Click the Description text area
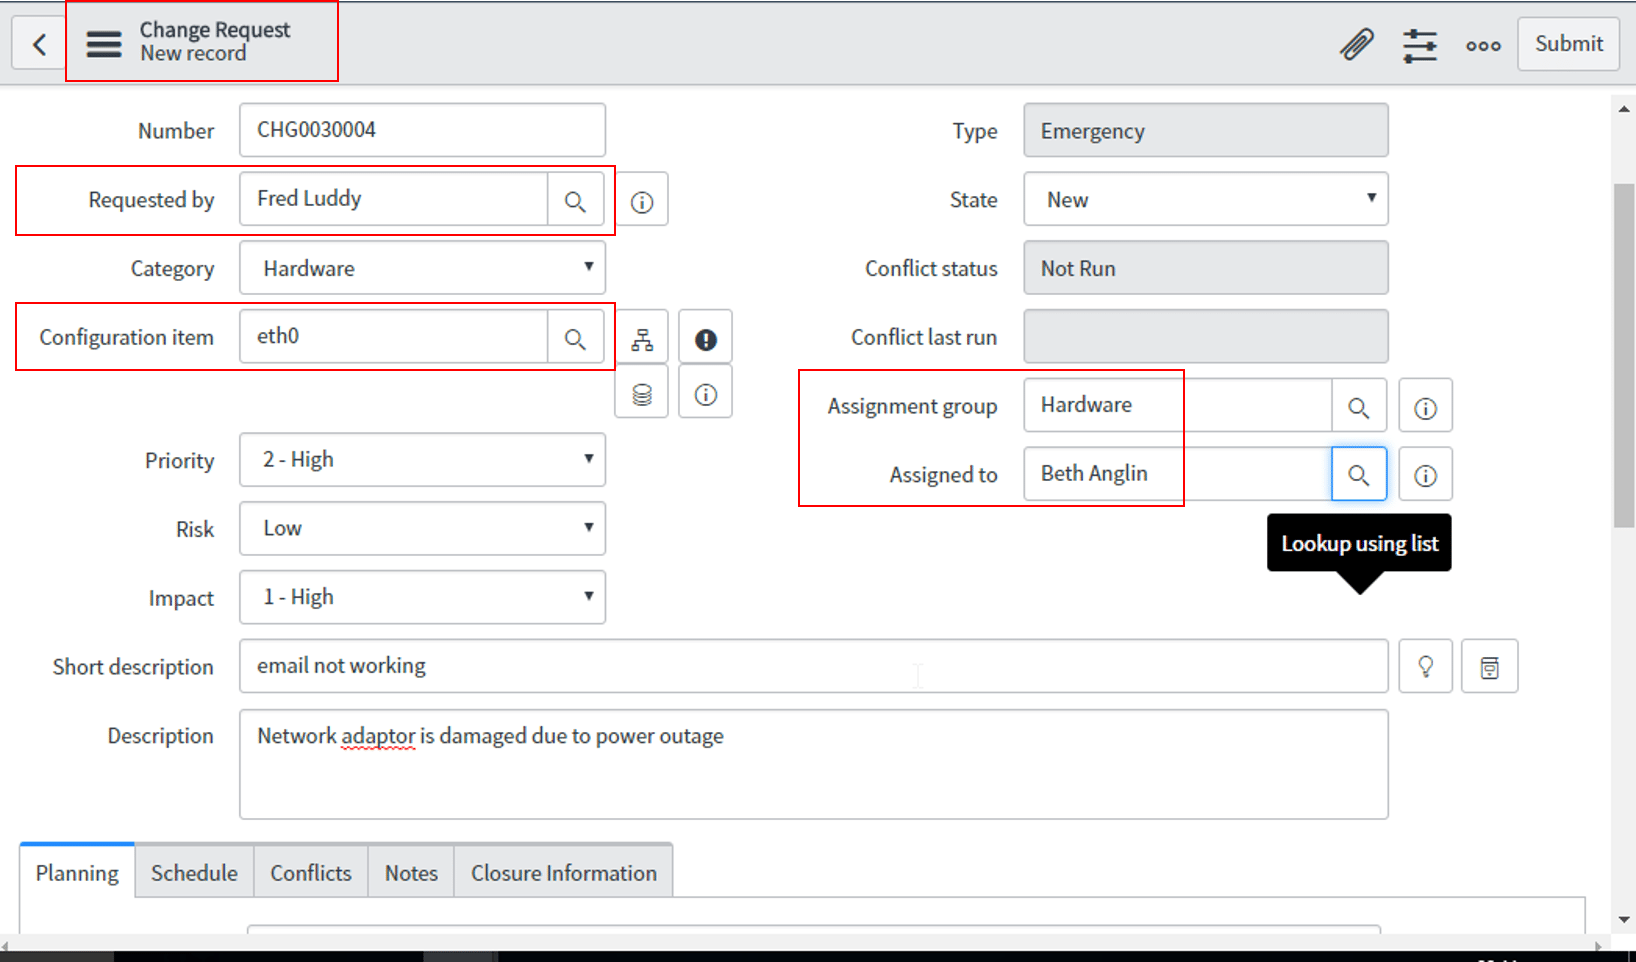This screenshot has height=962, width=1636. [x=814, y=764]
